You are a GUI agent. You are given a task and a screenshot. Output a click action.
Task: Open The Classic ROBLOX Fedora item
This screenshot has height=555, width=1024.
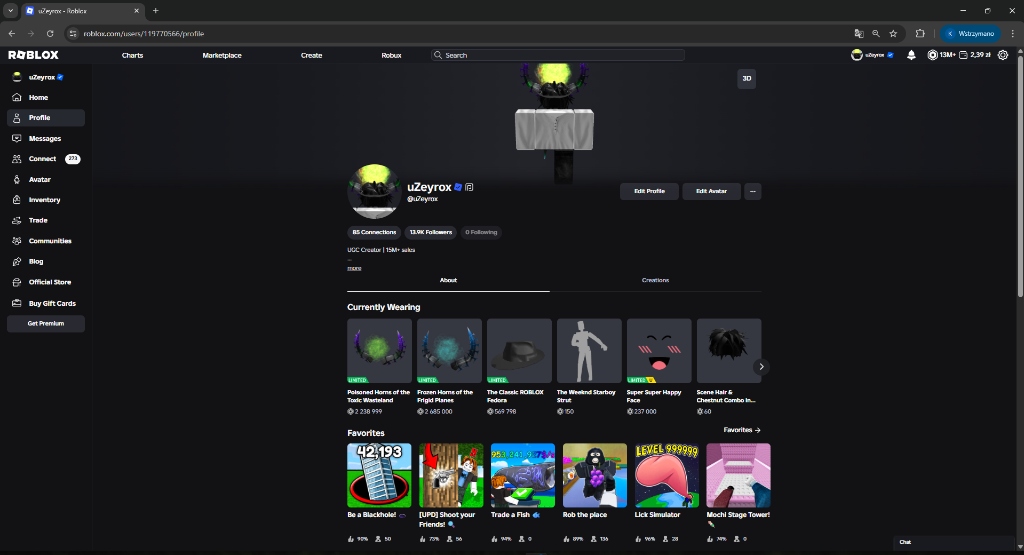point(519,367)
